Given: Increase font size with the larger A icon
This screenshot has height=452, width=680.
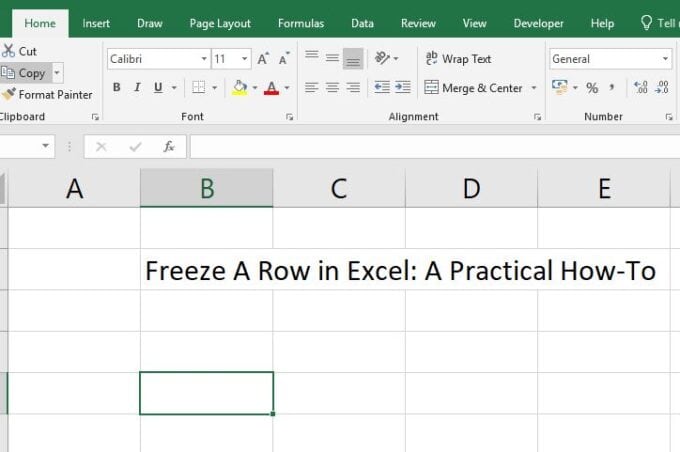Looking at the screenshot, I should point(263,59).
